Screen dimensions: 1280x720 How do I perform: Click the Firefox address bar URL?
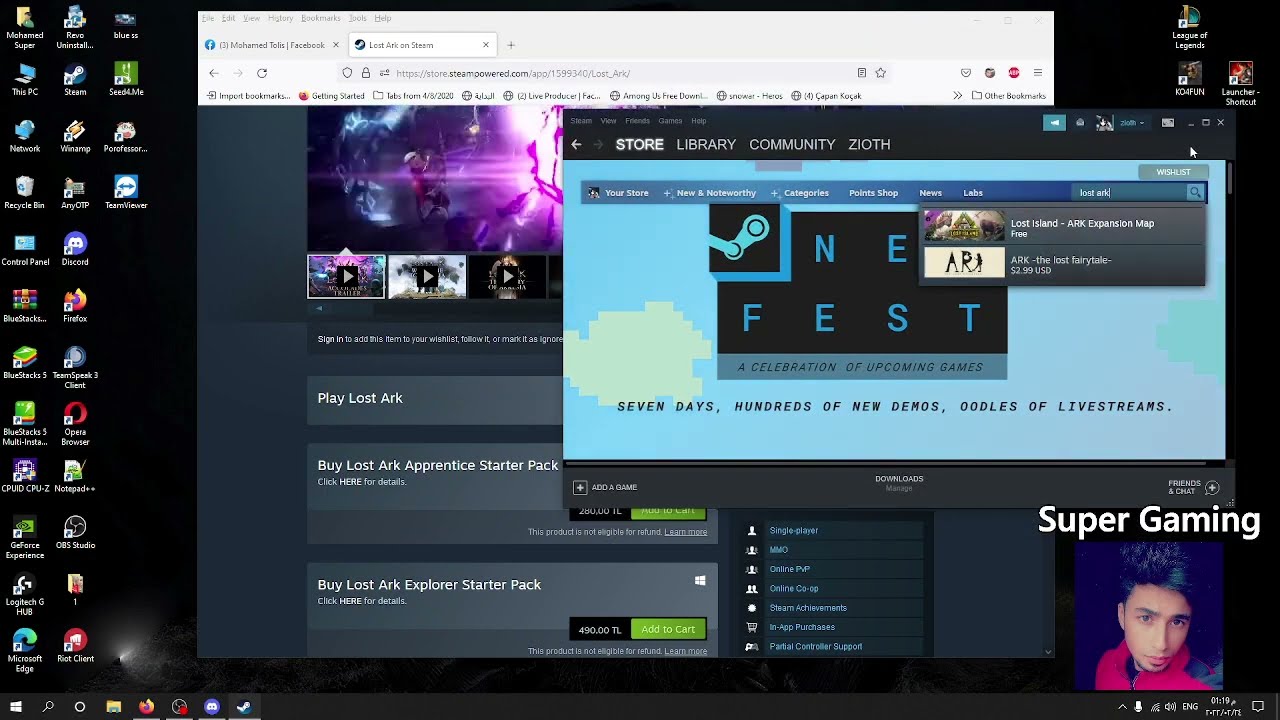(x=513, y=73)
